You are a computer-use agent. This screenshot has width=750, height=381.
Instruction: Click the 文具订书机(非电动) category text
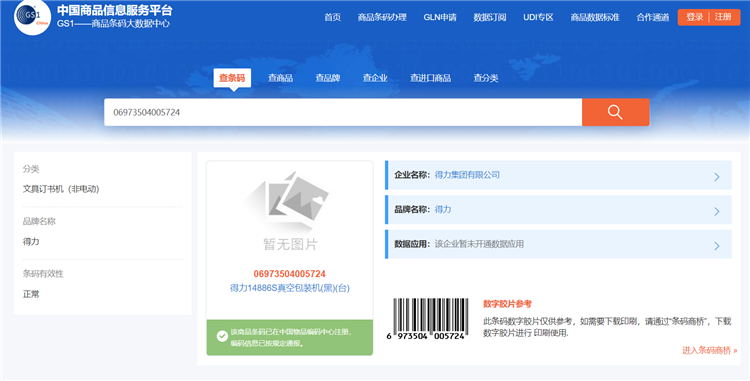(61, 189)
